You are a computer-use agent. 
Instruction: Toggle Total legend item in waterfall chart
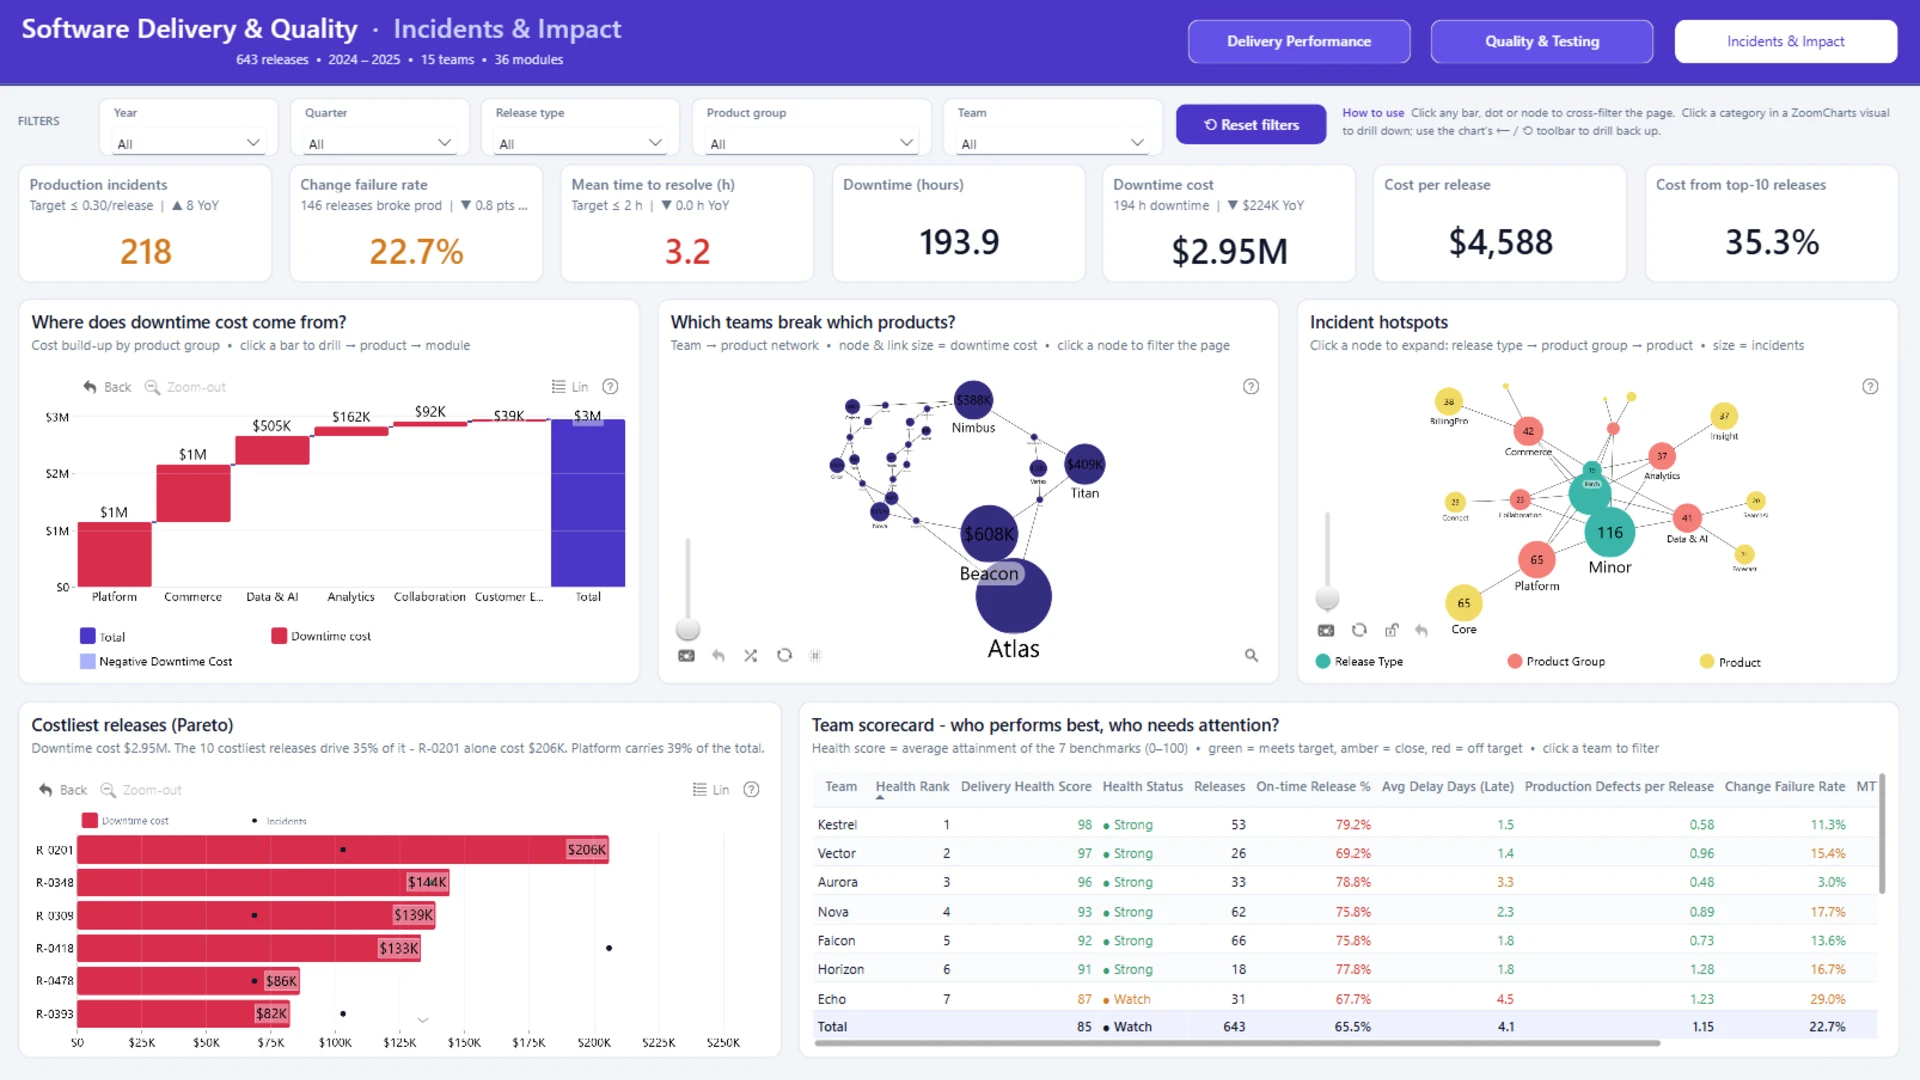[102, 636]
